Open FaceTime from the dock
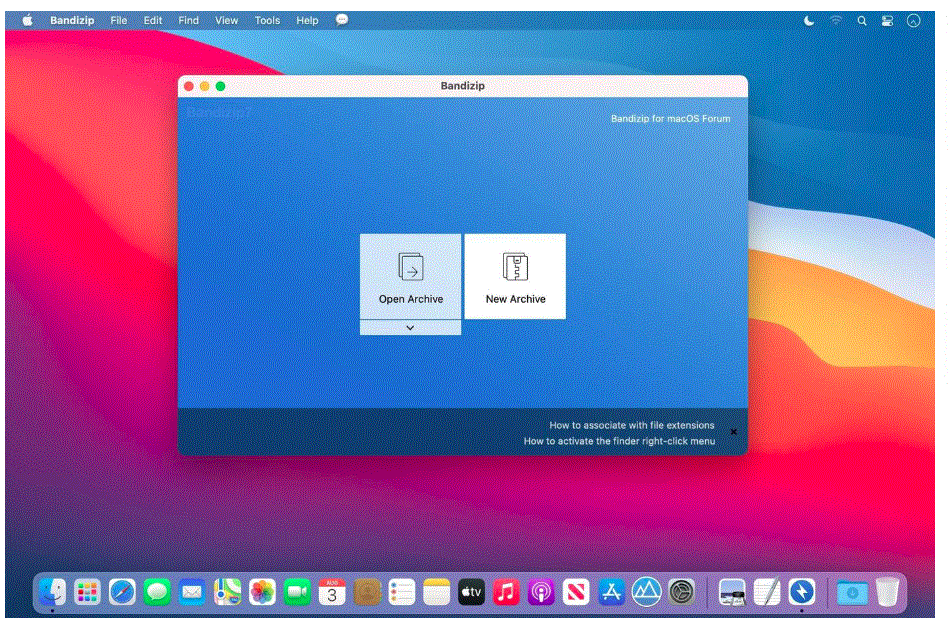This screenshot has width=951, height=633. (297, 592)
